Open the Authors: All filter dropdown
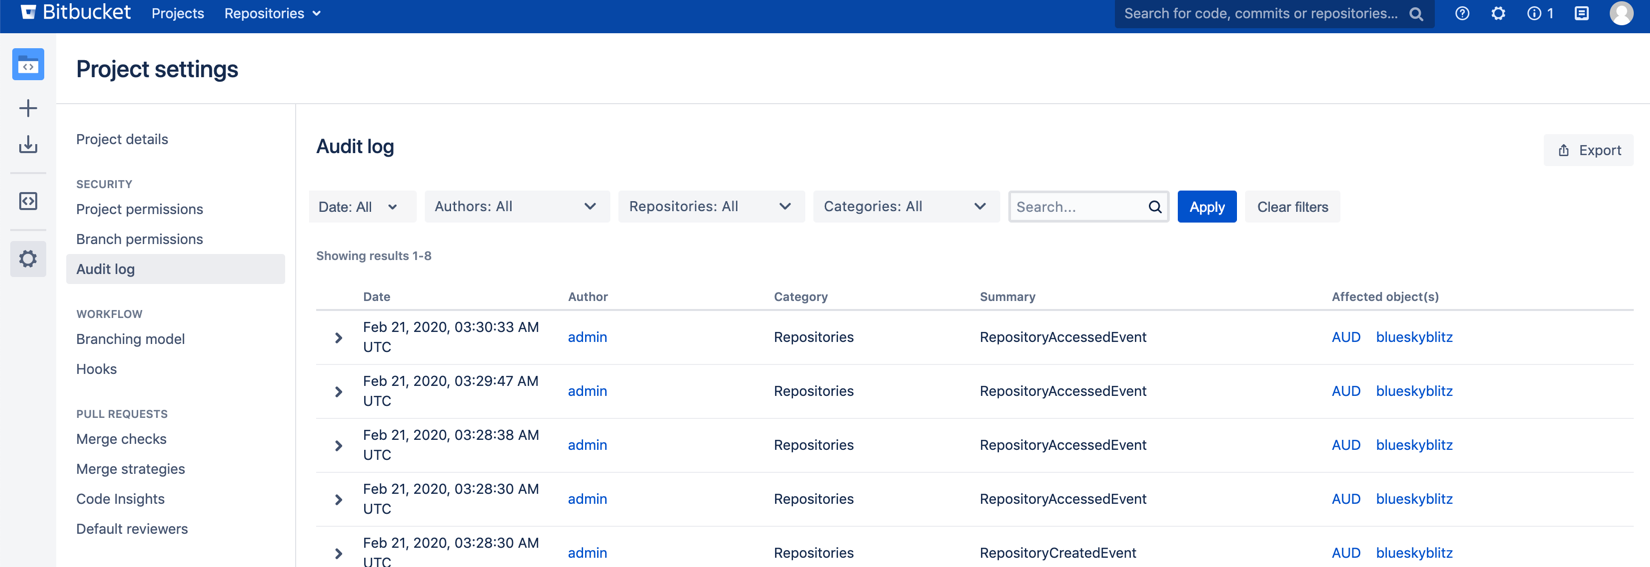 click(516, 207)
